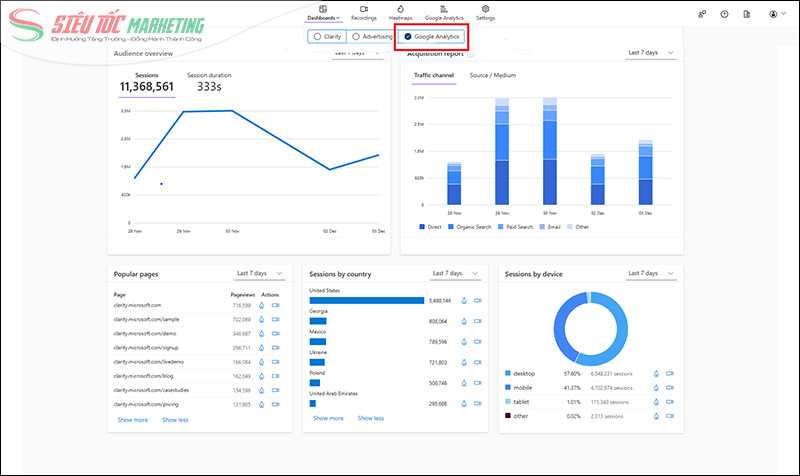Switch to the Source / Medium tab

(x=492, y=76)
